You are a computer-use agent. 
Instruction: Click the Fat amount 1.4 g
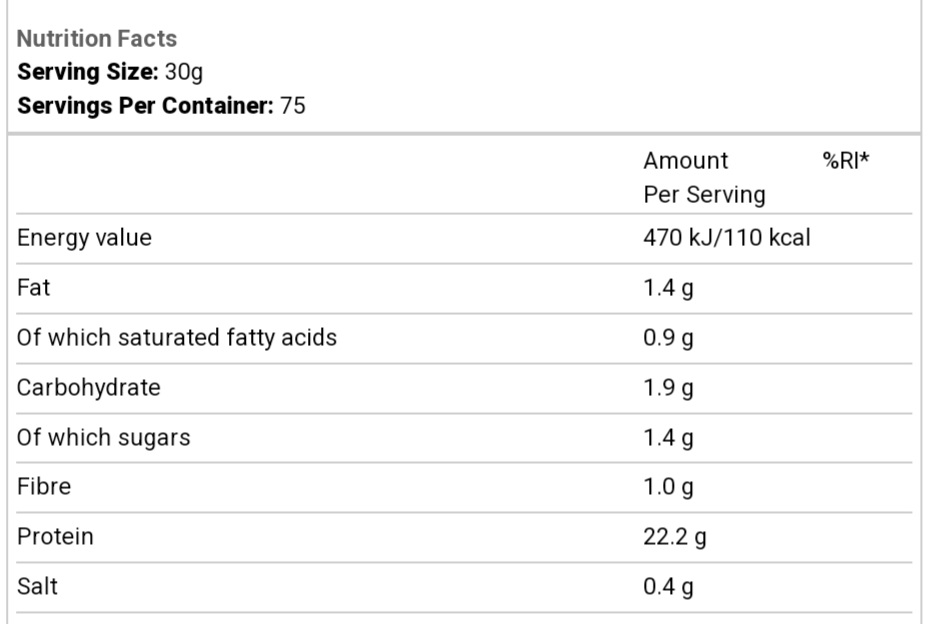(668, 288)
